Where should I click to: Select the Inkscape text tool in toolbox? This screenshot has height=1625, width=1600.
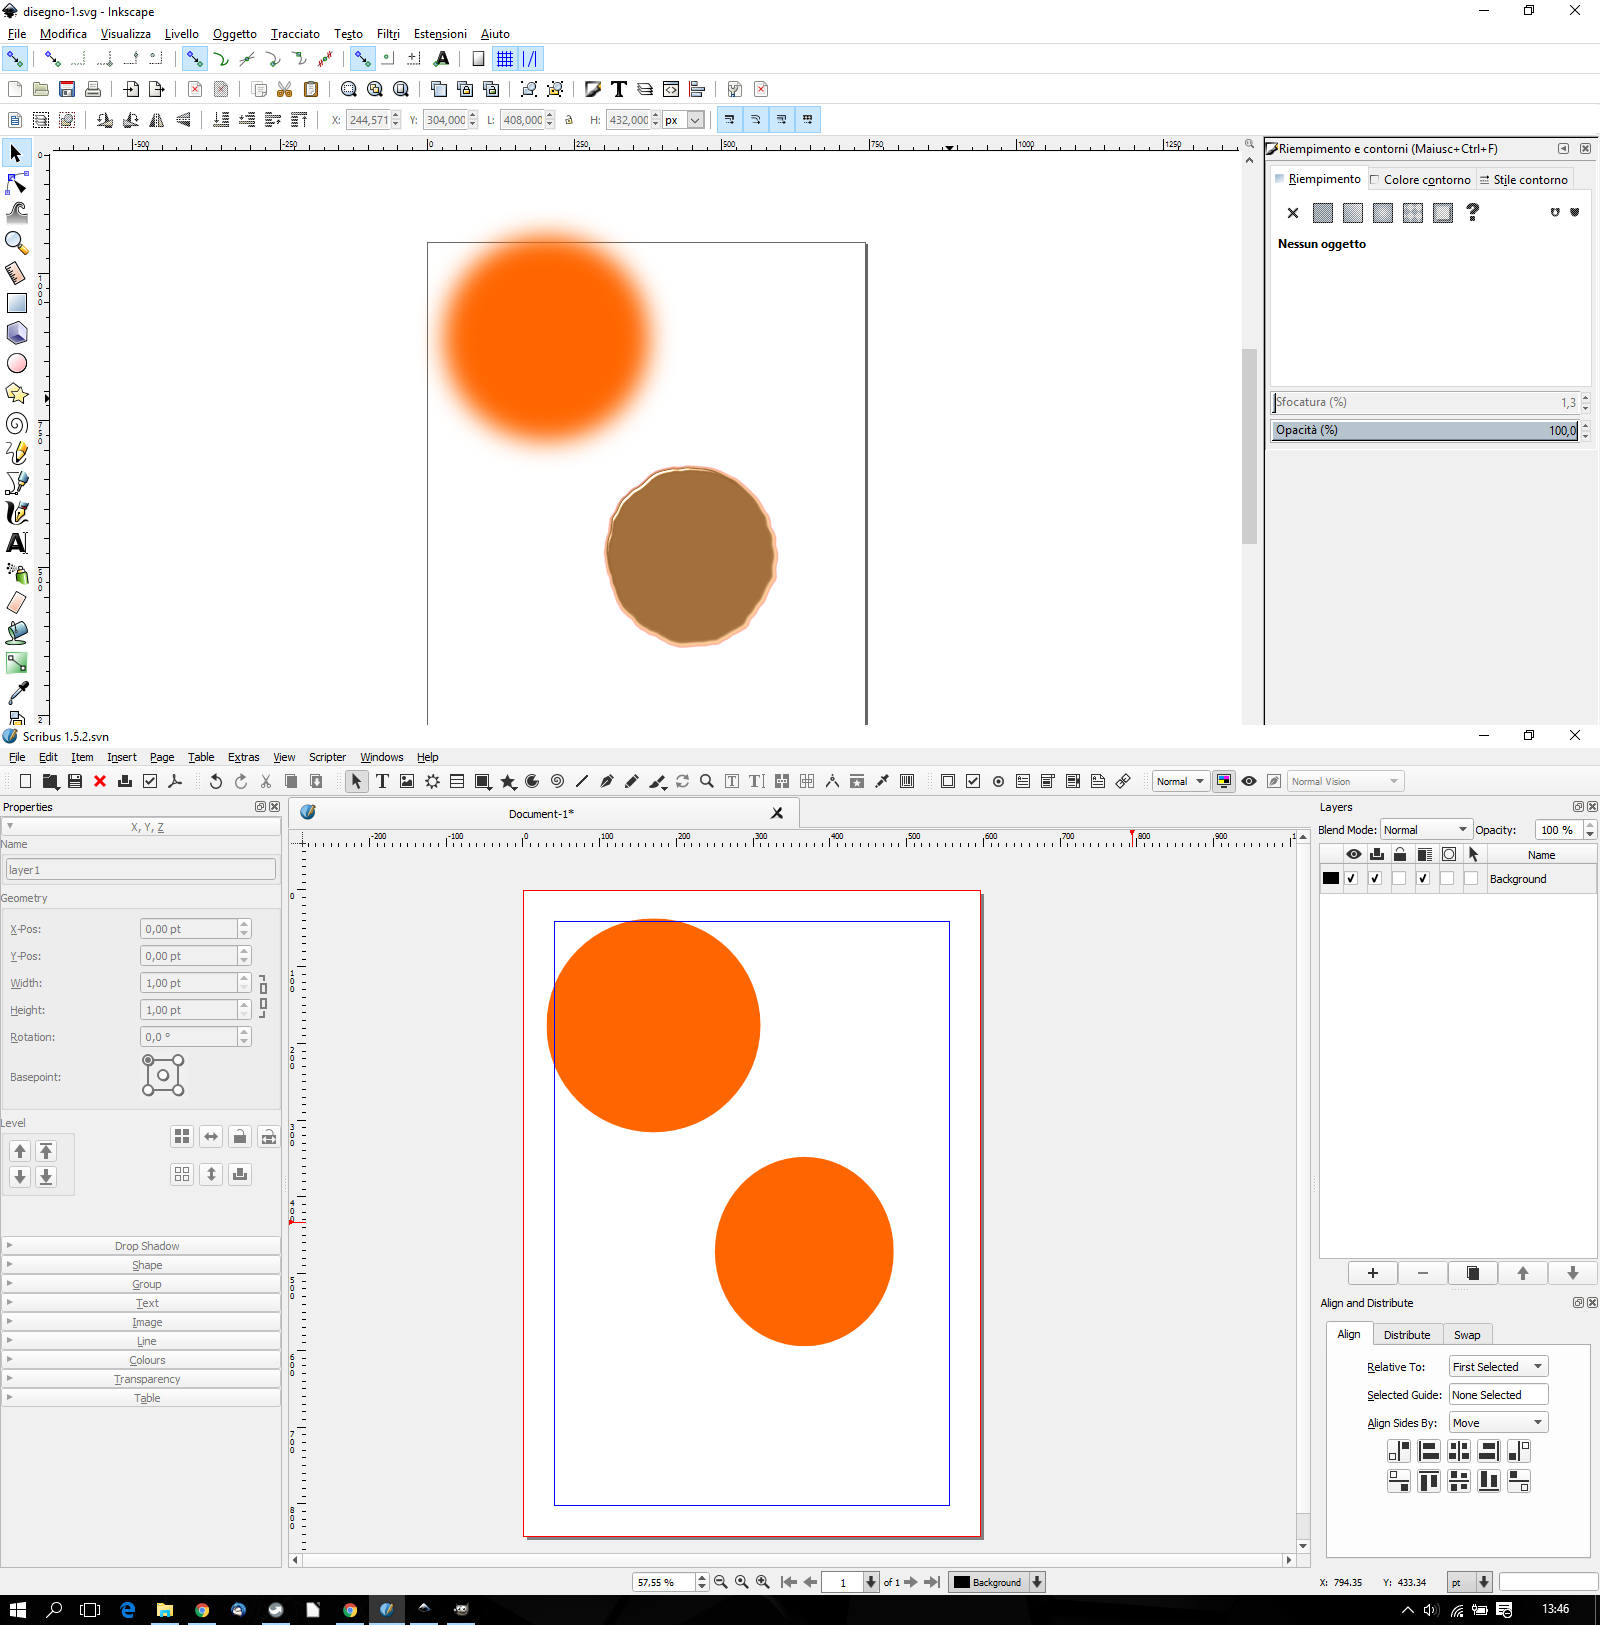pos(17,543)
